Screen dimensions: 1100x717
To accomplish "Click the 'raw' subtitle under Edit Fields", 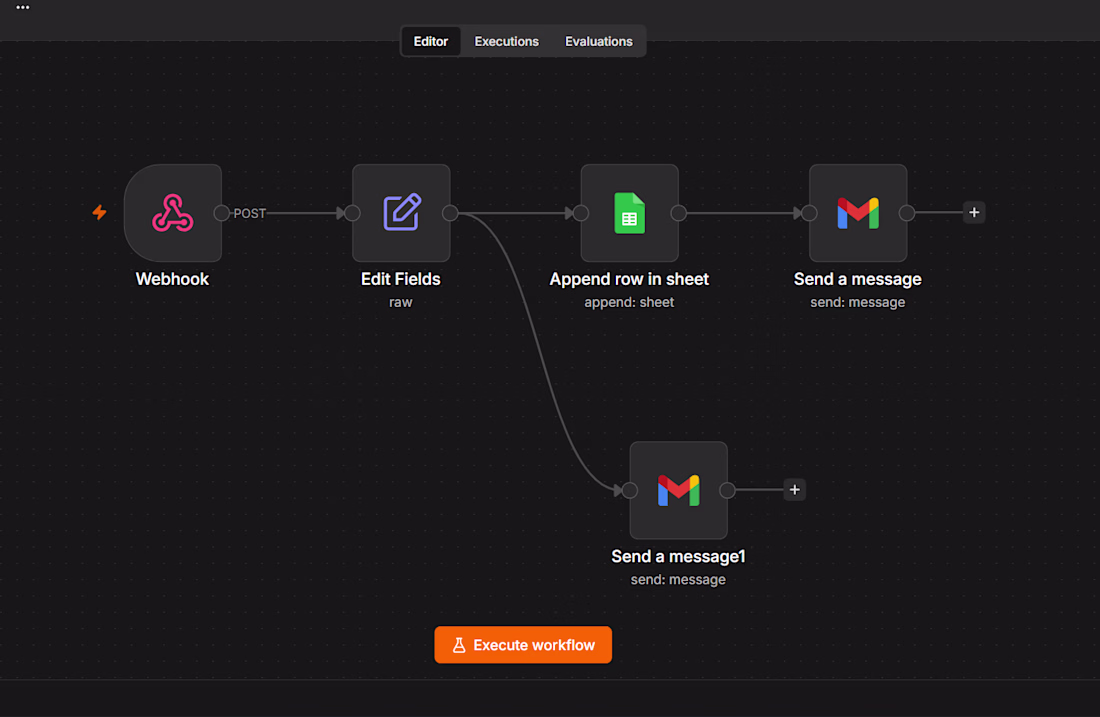I will coord(401,302).
